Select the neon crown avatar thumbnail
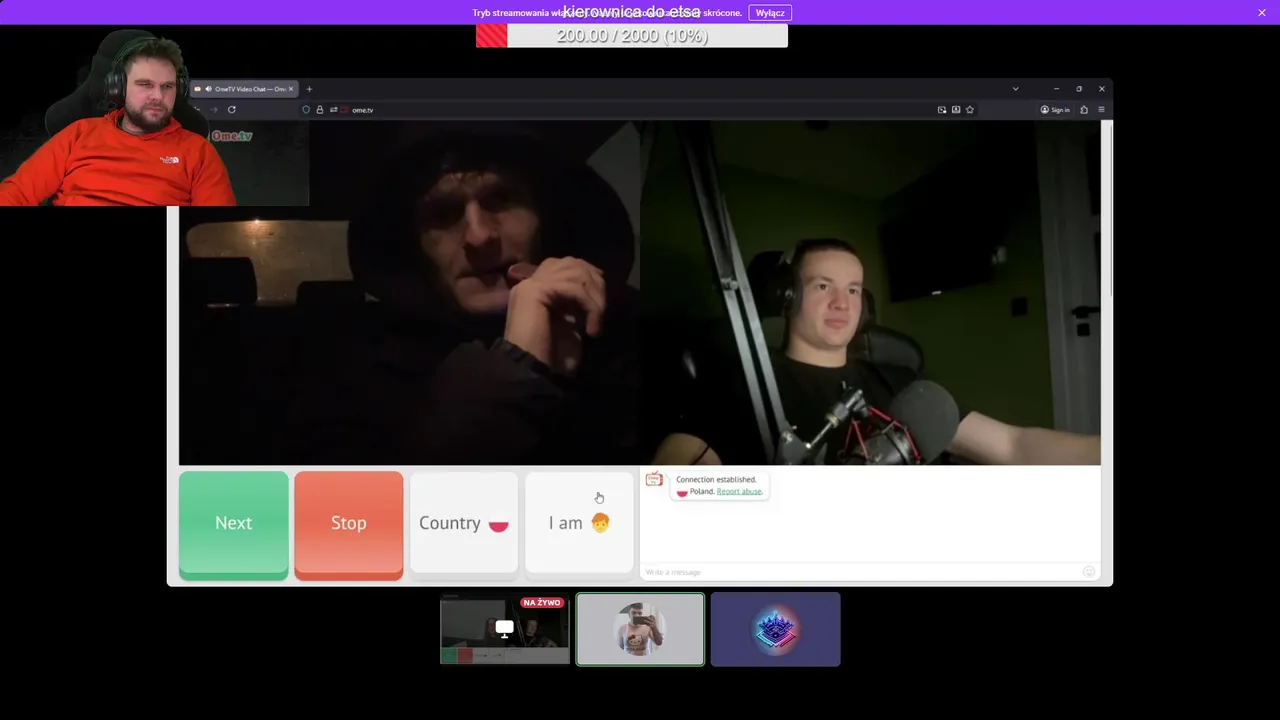The height and width of the screenshot is (720, 1280). [x=776, y=629]
